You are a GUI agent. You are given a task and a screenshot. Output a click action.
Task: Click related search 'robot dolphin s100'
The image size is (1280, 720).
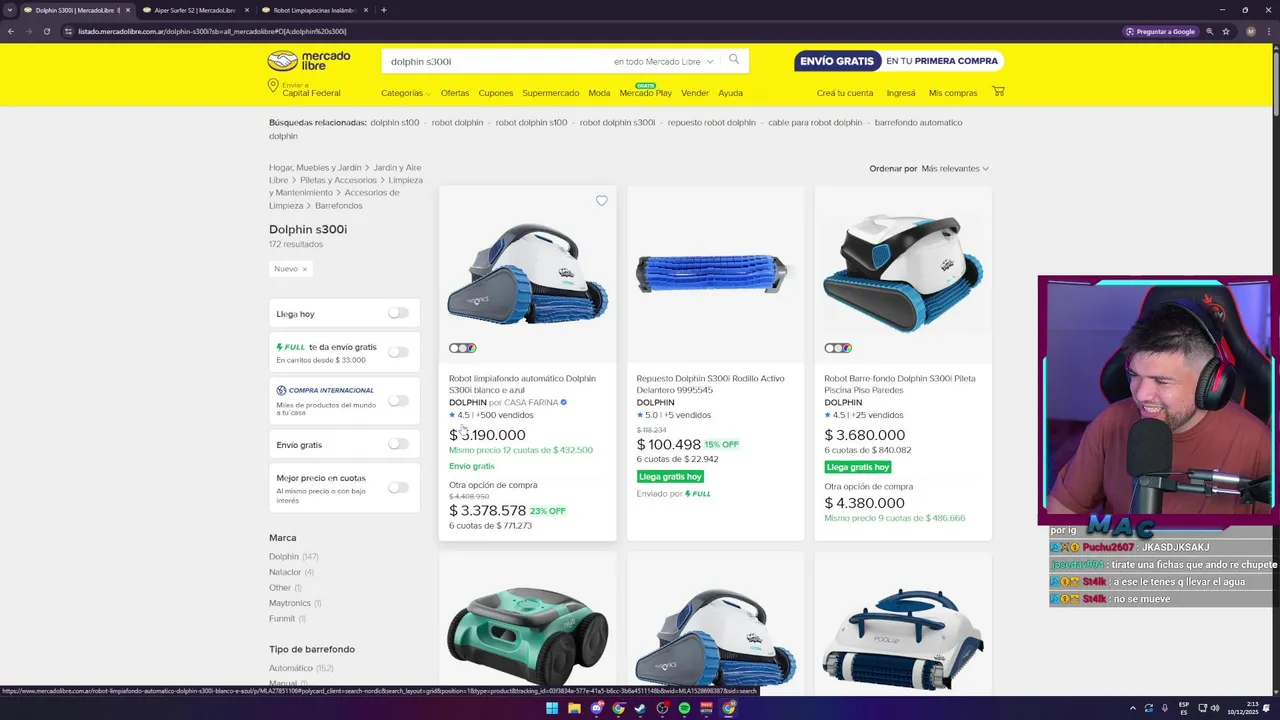[531, 123]
